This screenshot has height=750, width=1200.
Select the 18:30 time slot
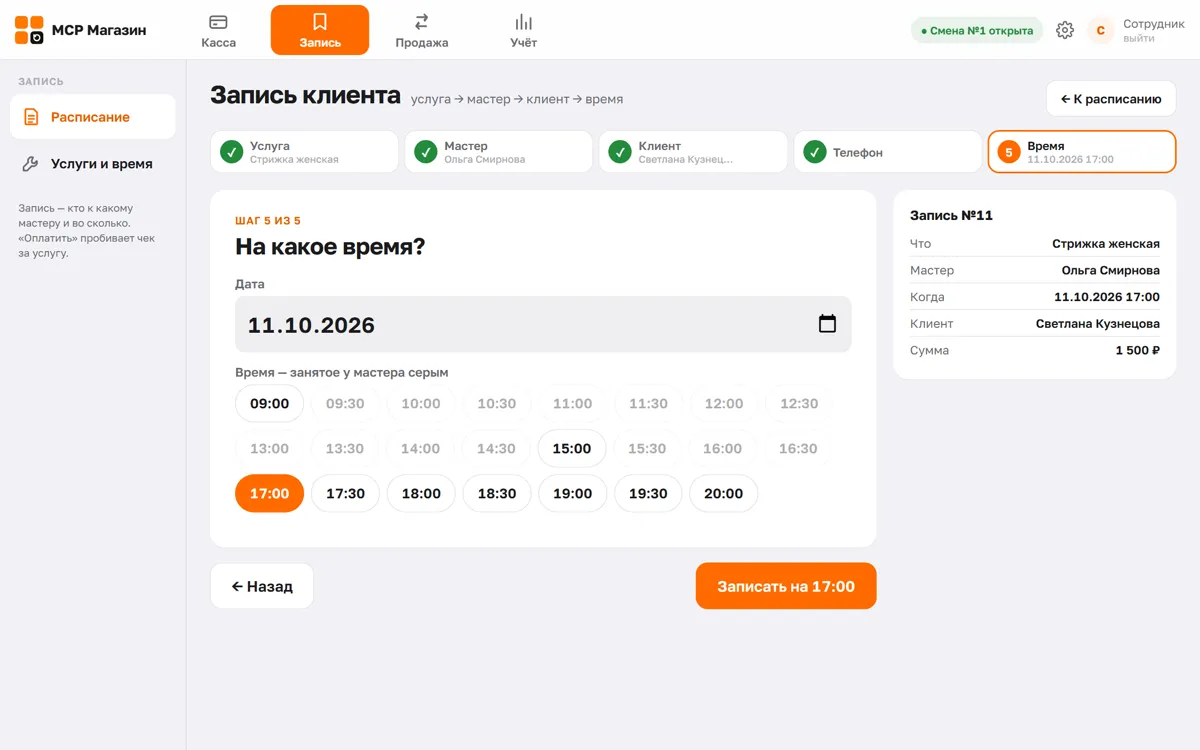497,494
